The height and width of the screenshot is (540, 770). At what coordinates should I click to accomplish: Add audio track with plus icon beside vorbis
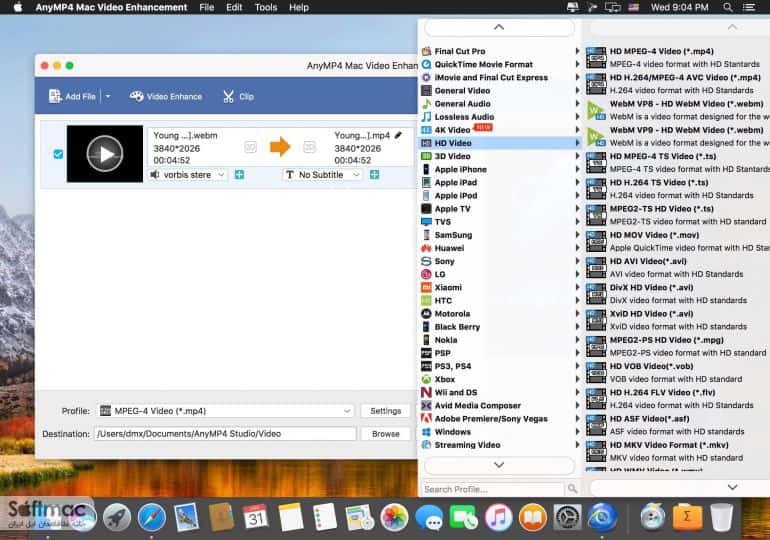coord(239,175)
